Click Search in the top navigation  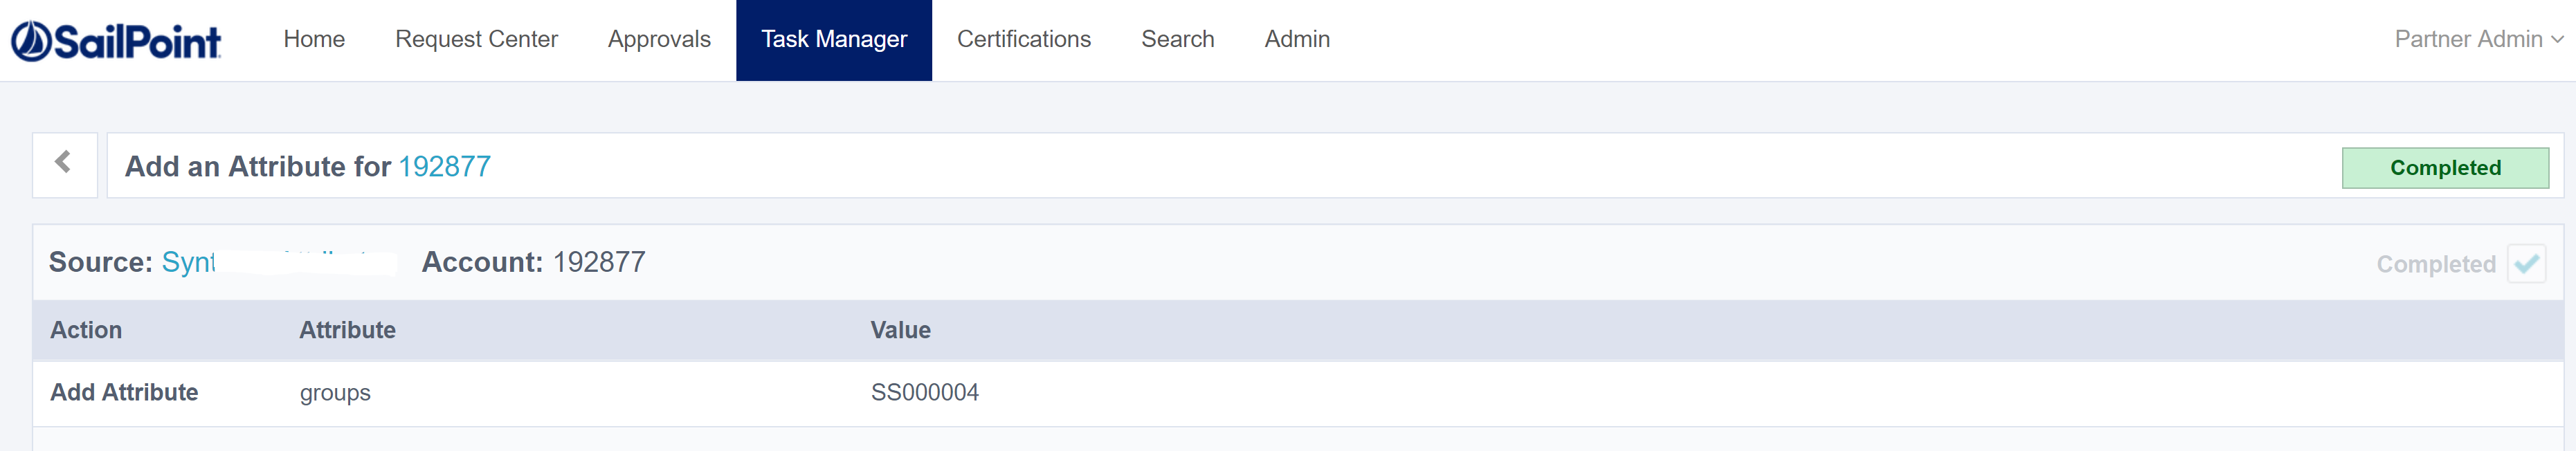(x=1177, y=39)
